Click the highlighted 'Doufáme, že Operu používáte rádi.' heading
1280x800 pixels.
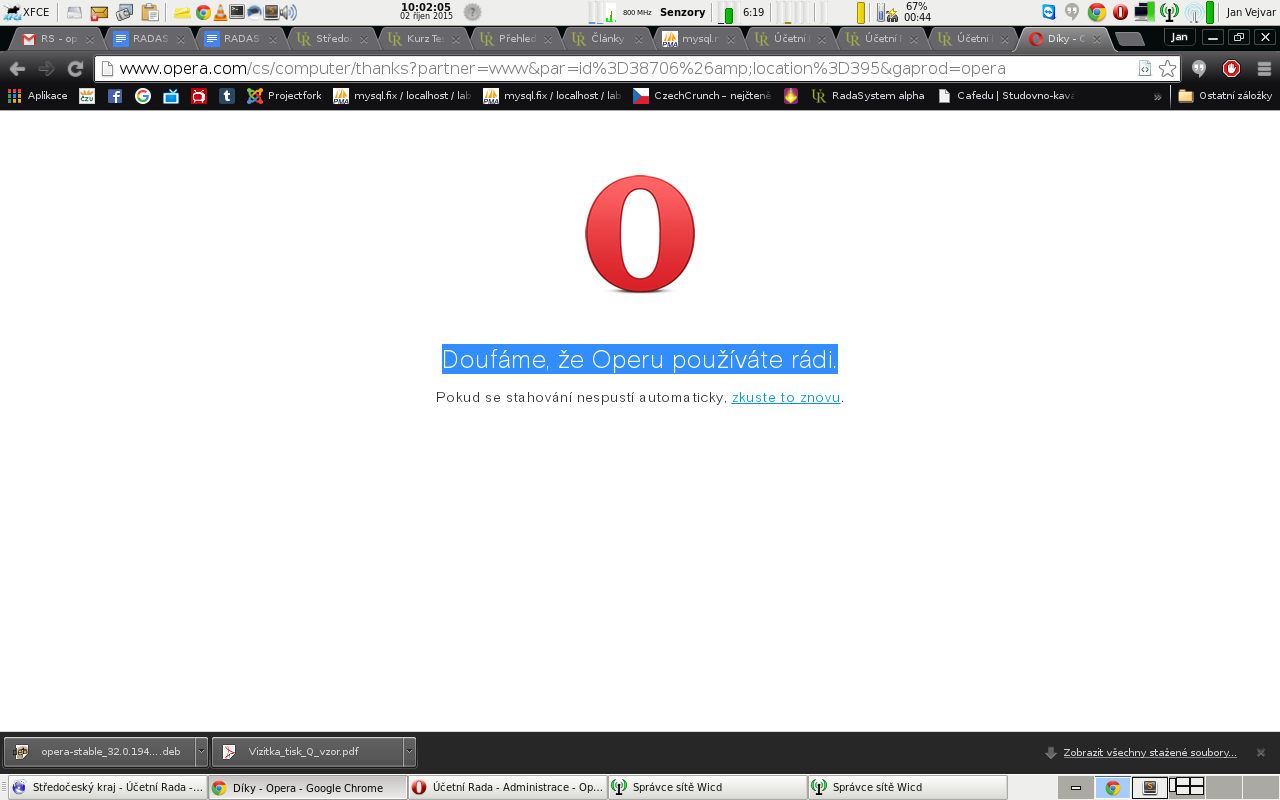click(640, 359)
